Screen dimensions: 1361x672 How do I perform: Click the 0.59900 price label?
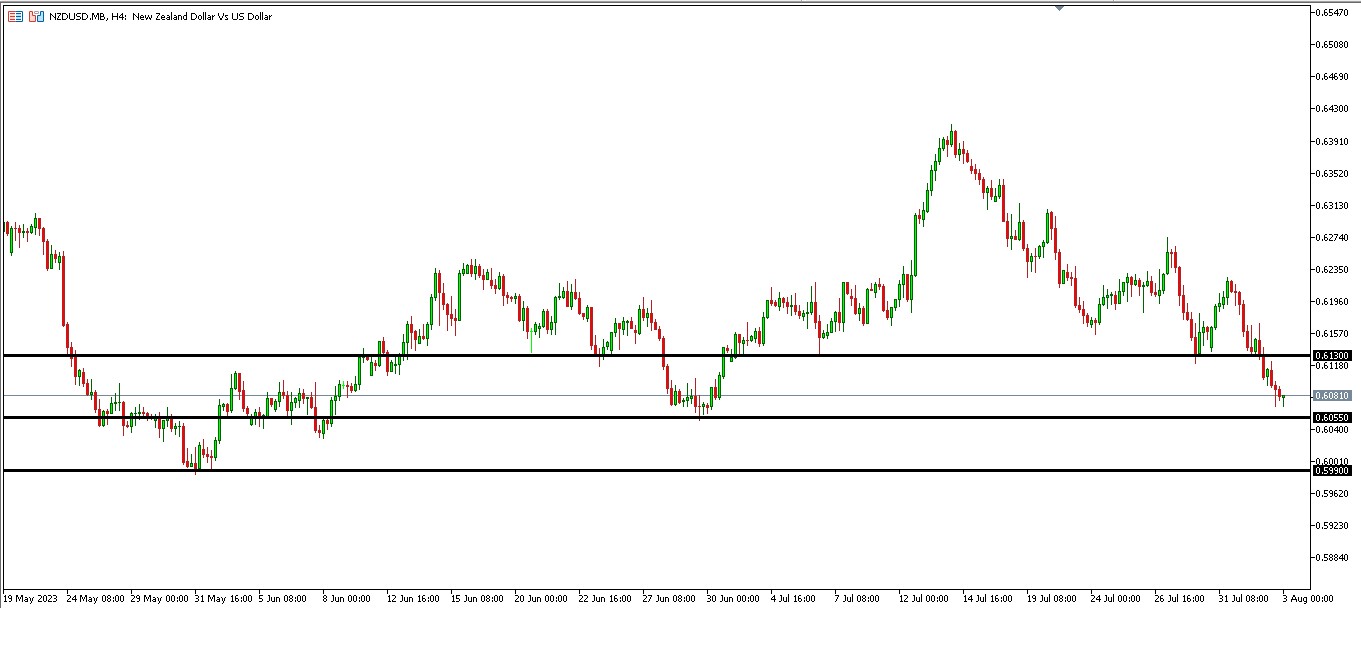point(1334,470)
